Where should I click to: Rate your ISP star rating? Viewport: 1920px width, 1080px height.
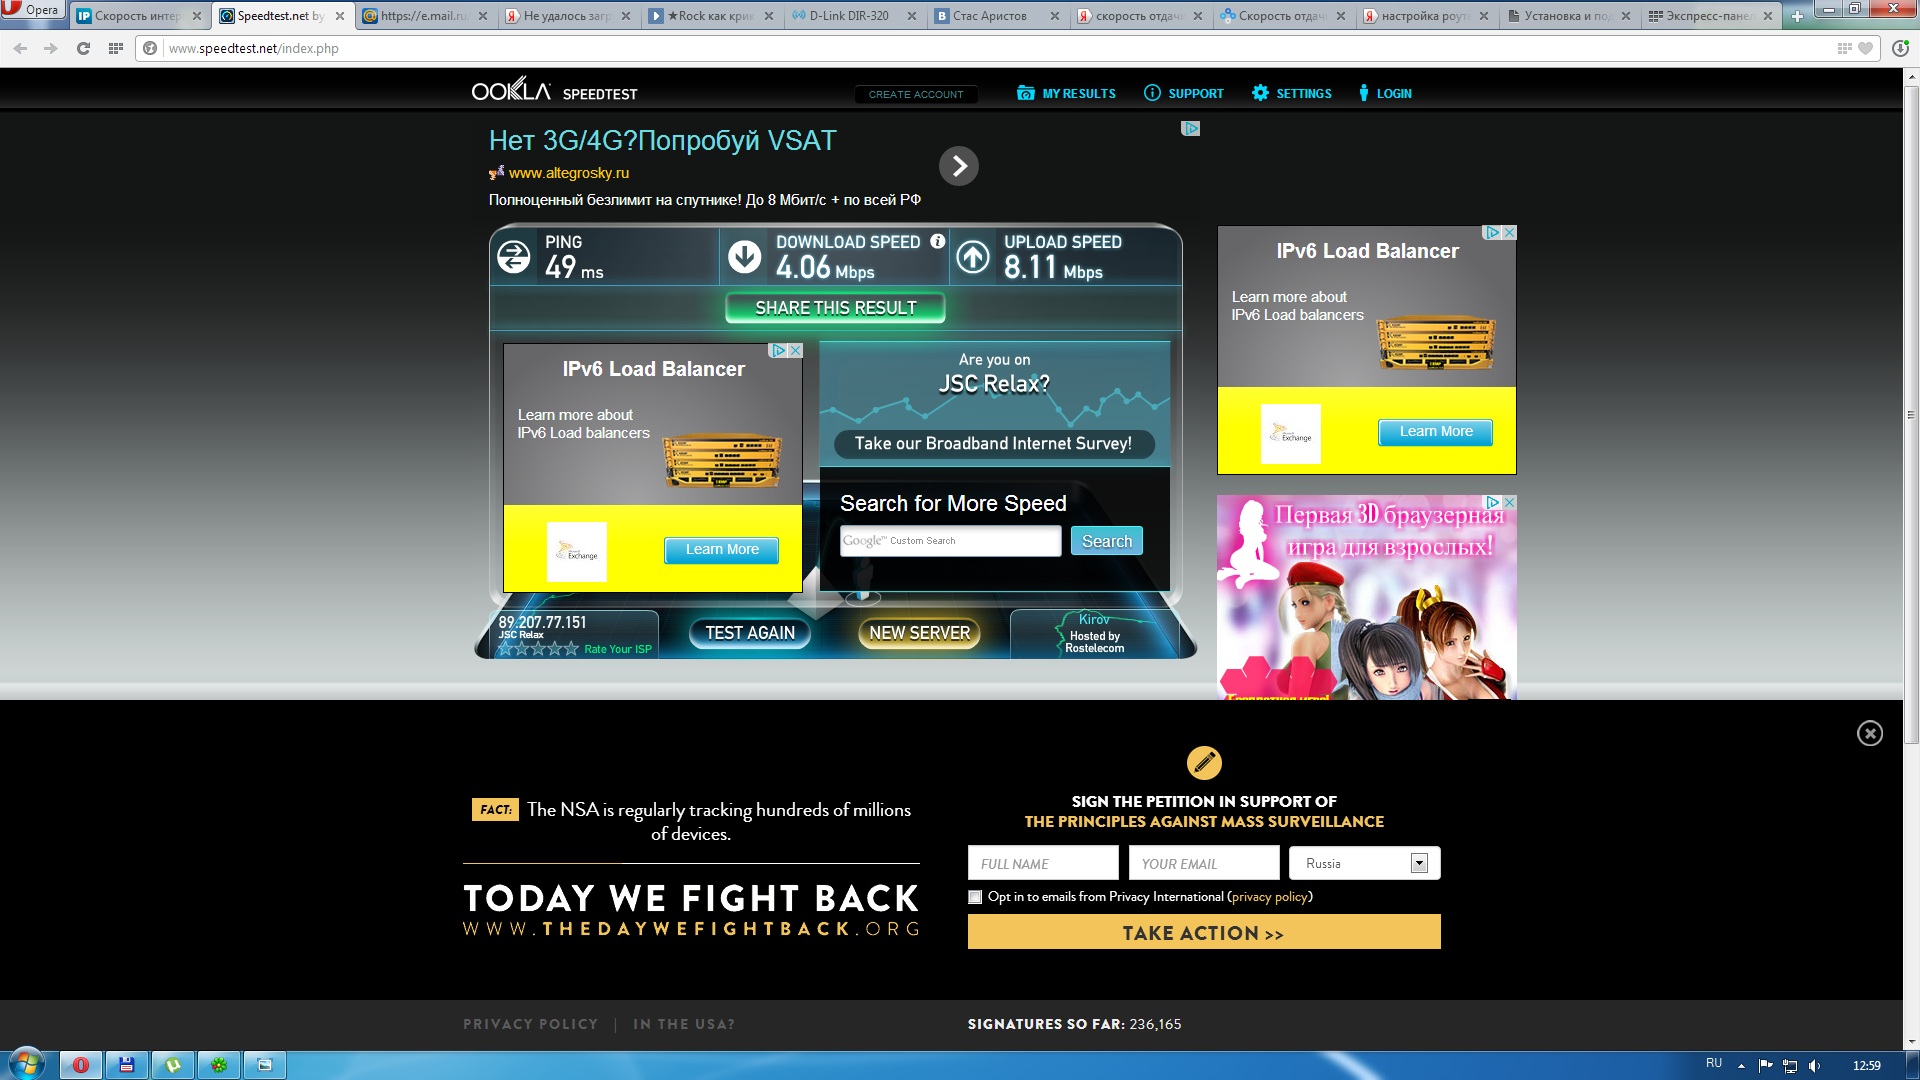click(x=538, y=649)
